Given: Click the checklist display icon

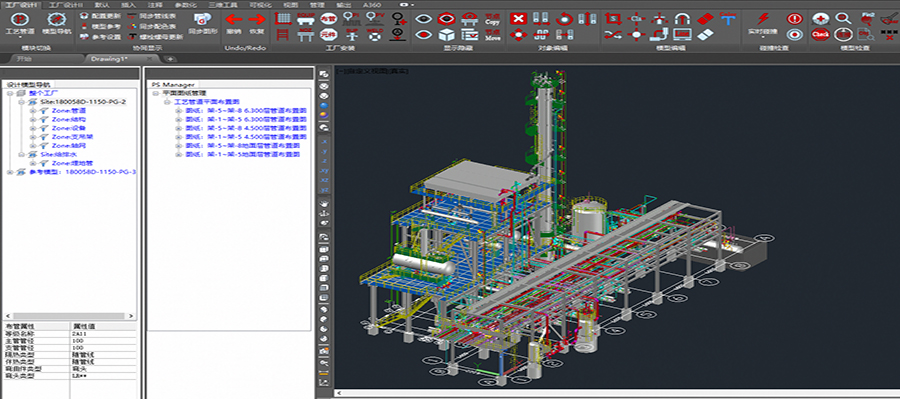Looking at the screenshot, I should (469, 35).
